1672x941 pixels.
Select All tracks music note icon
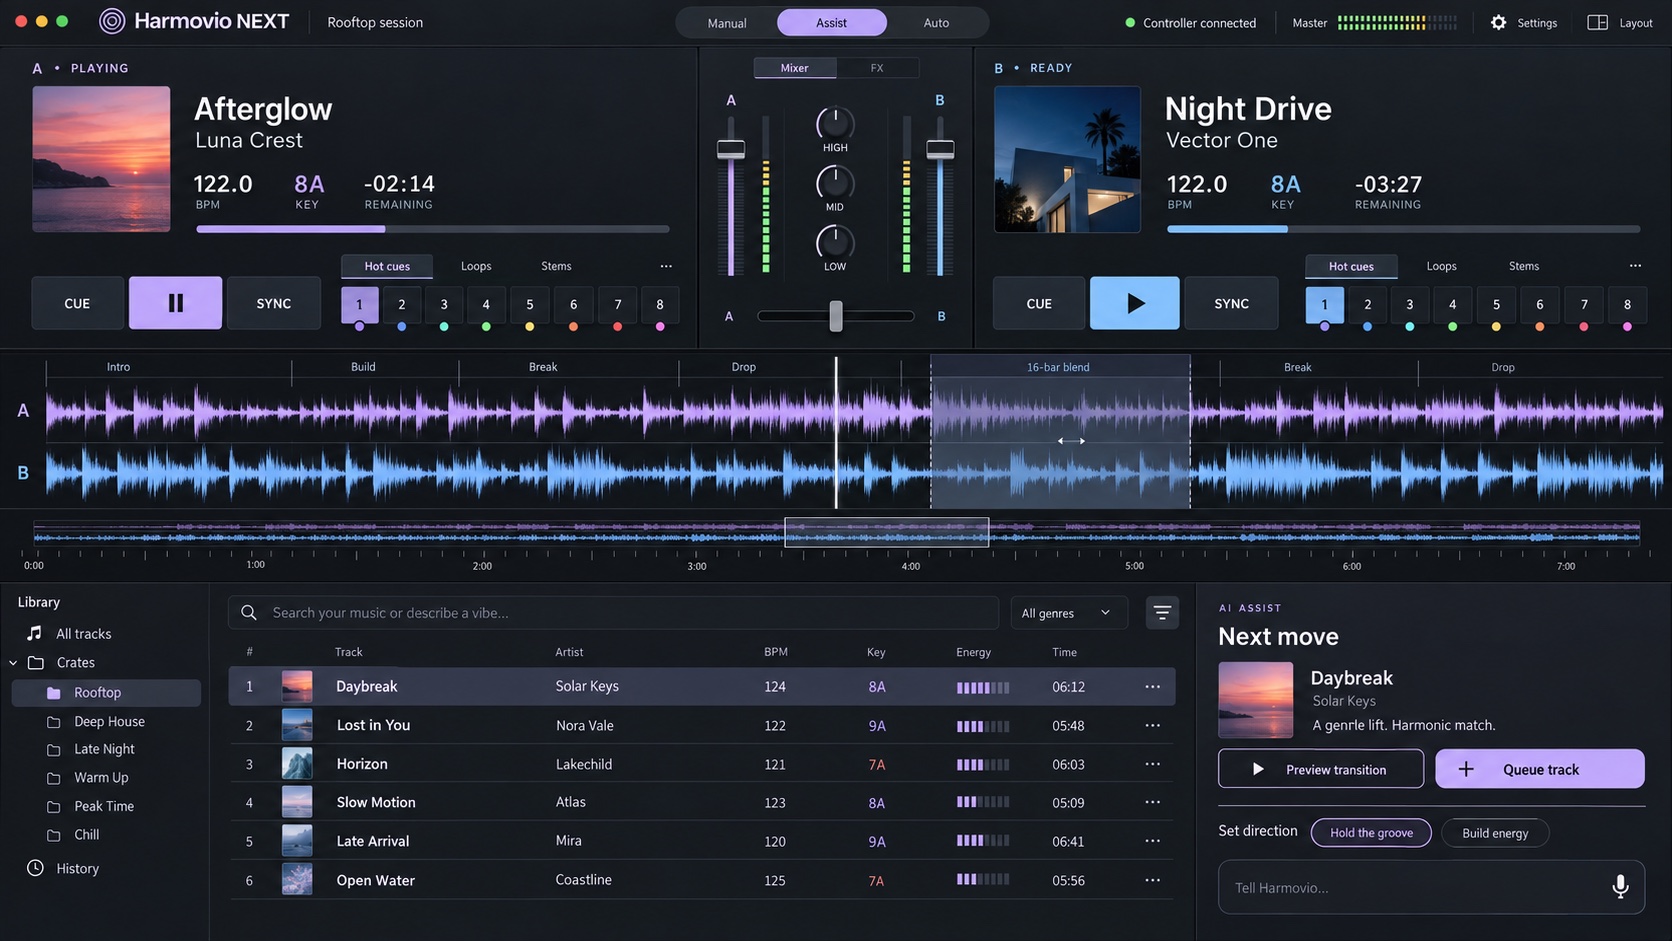[x=35, y=633]
